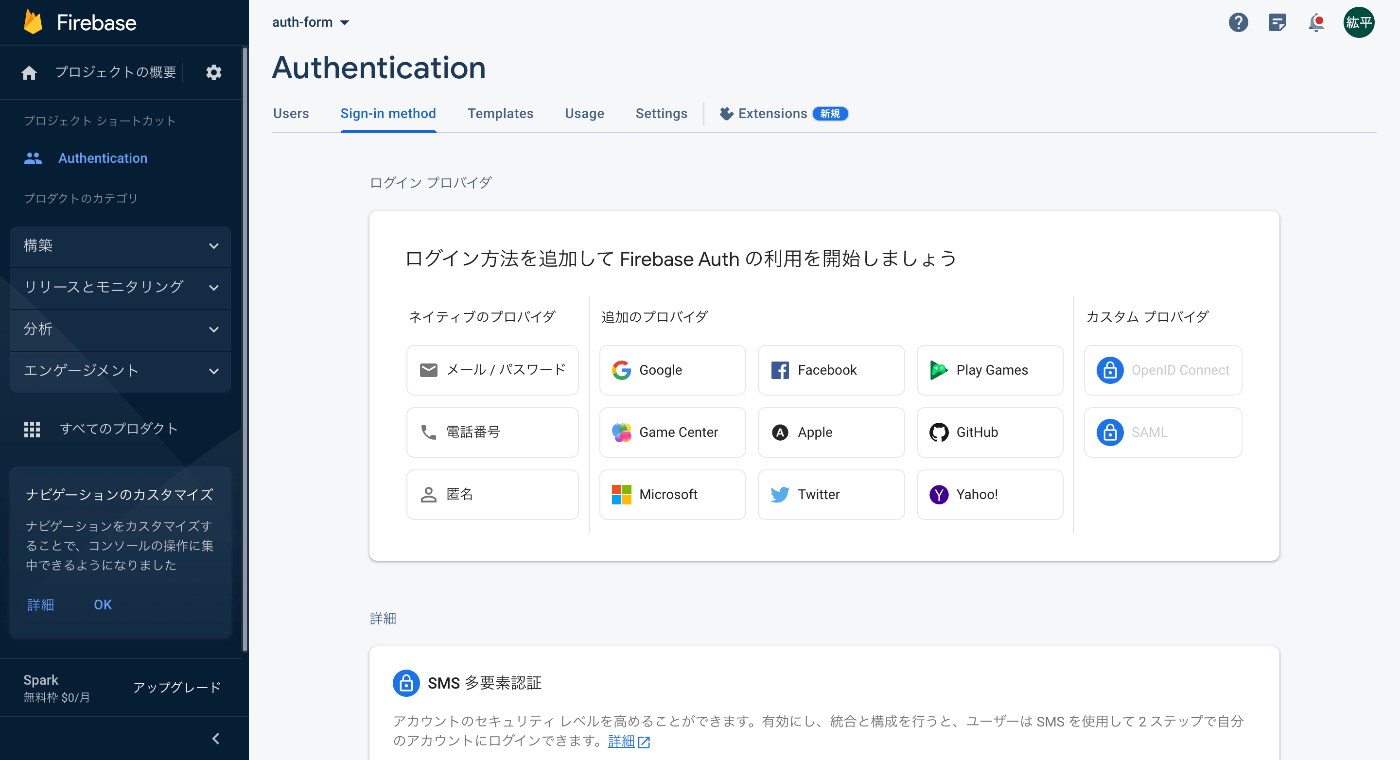The height and width of the screenshot is (760, 1400).
Task: Choose the Microsoft sign-in provider
Action: click(x=672, y=494)
